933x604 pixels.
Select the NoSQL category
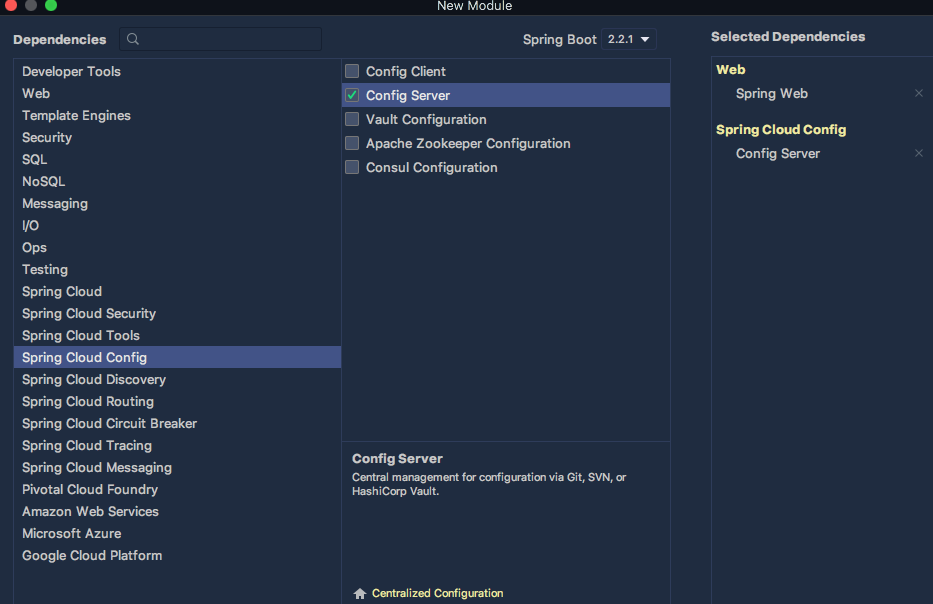(177, 181)
